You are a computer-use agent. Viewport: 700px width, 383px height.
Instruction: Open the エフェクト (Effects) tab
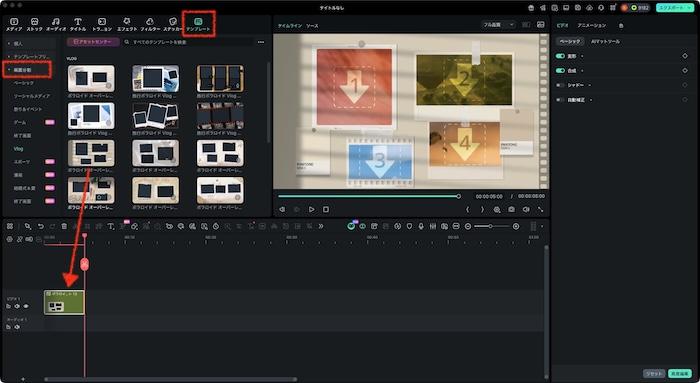(x=127, y=24)
